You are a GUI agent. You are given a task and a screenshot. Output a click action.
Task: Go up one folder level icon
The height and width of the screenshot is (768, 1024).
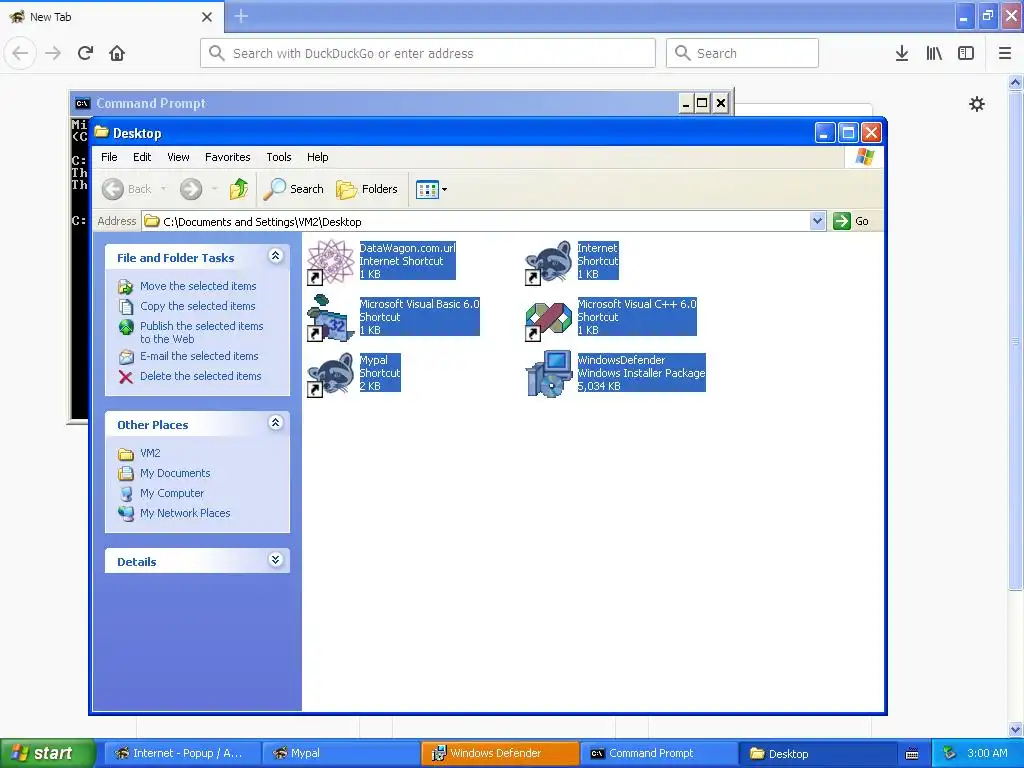(239, 189)
